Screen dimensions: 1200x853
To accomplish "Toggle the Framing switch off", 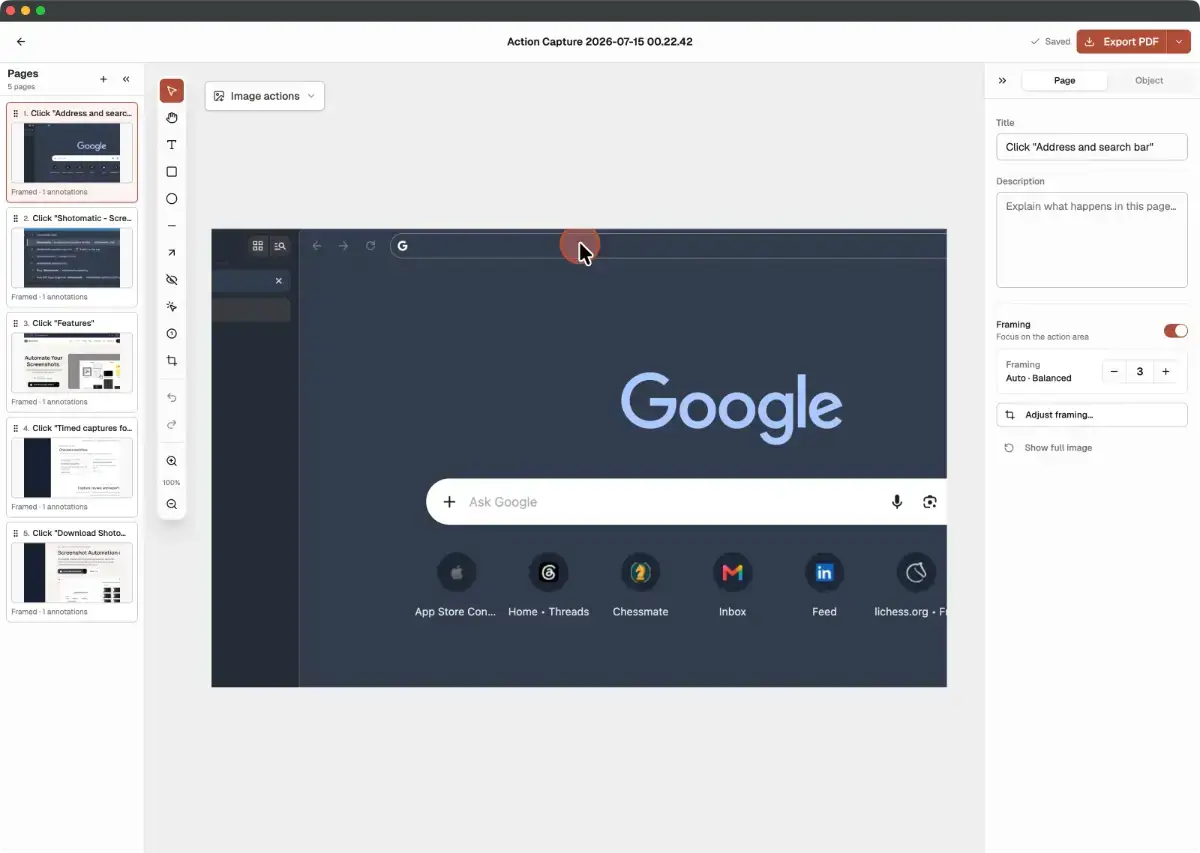I will click(x=1175, y=330).
